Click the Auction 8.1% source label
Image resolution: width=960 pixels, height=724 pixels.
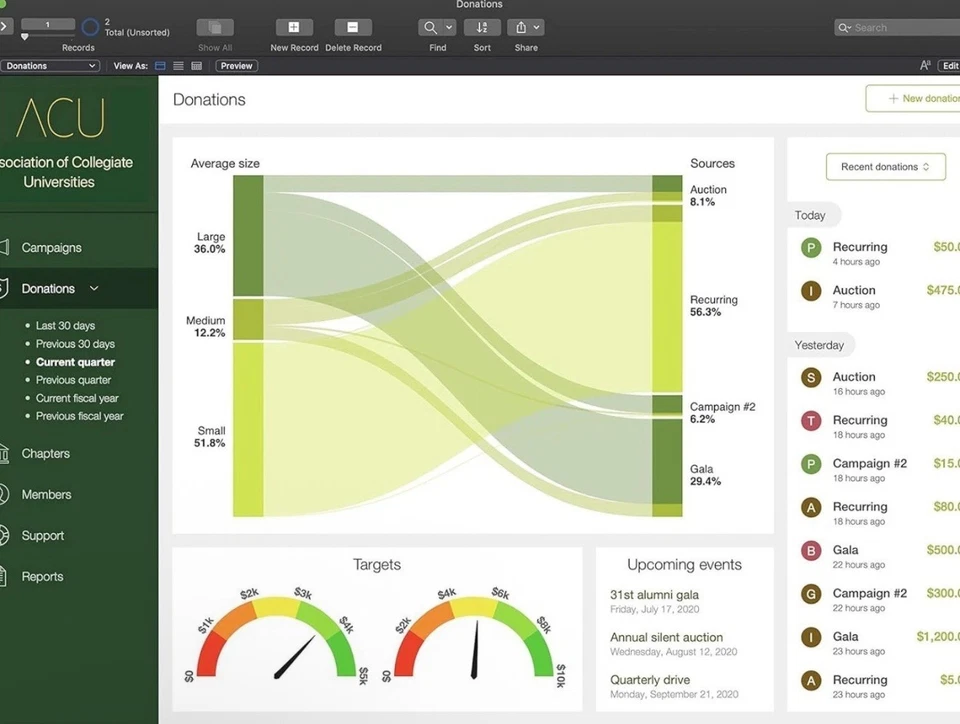pyautogui.click(x=708, y=196)
